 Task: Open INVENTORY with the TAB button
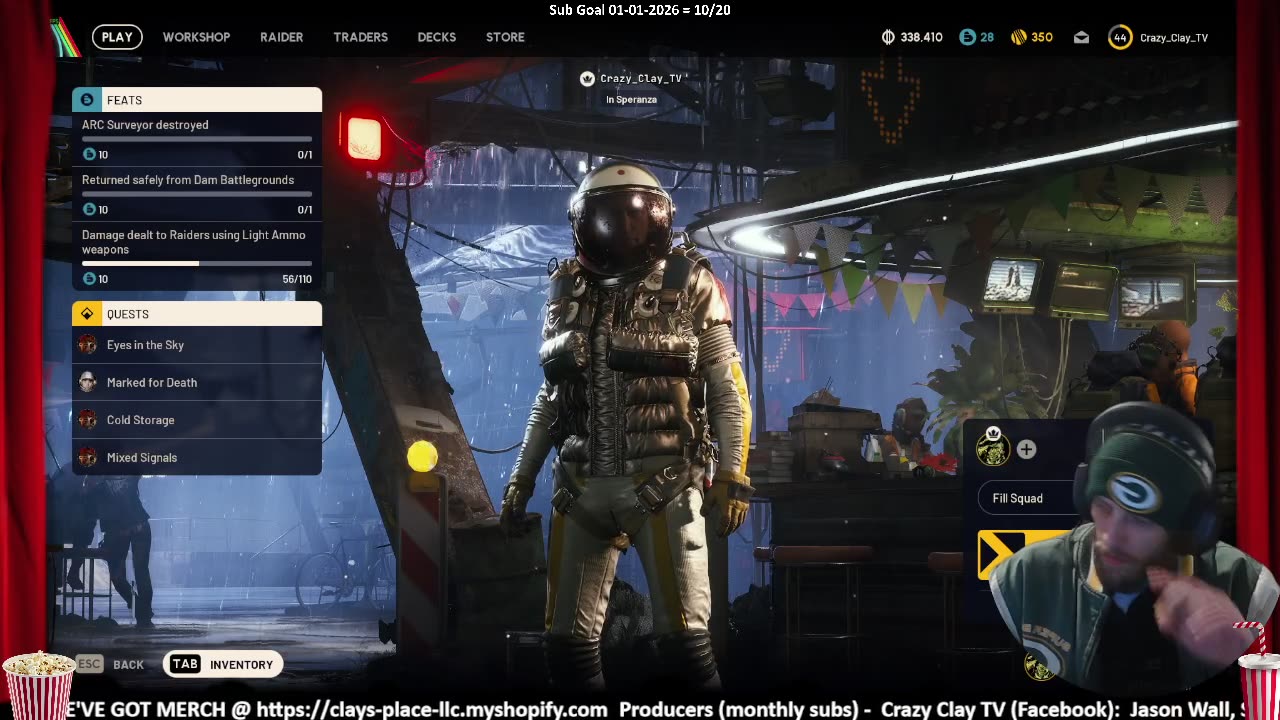pos(223,664)
